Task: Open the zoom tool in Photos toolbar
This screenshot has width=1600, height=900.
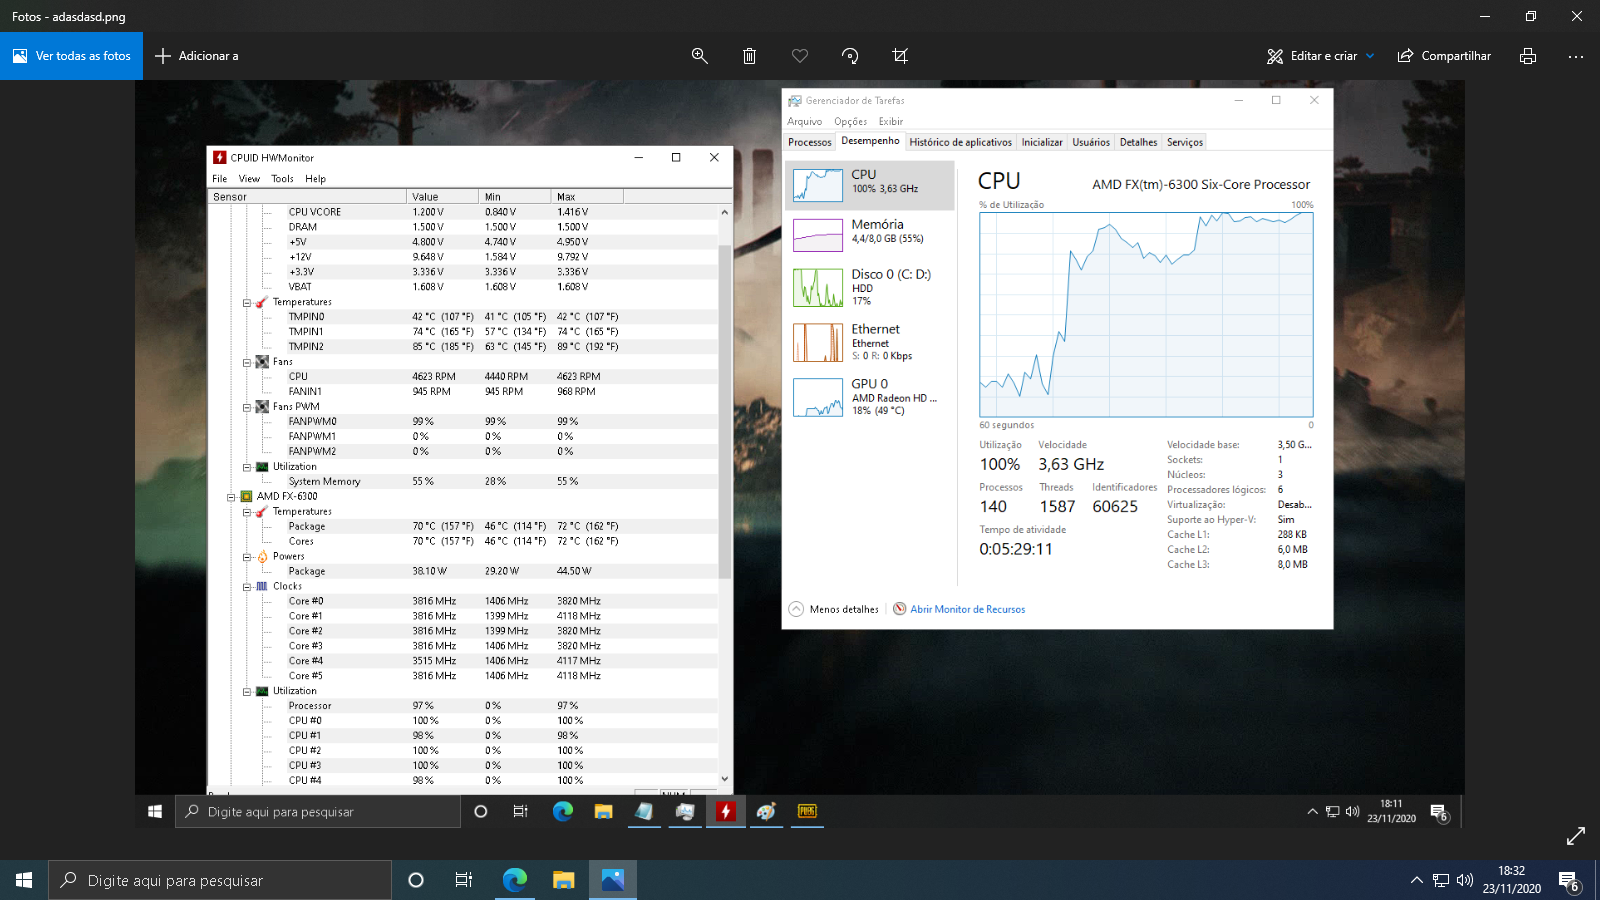Action: pyautogui.click(x=700, y=56)
